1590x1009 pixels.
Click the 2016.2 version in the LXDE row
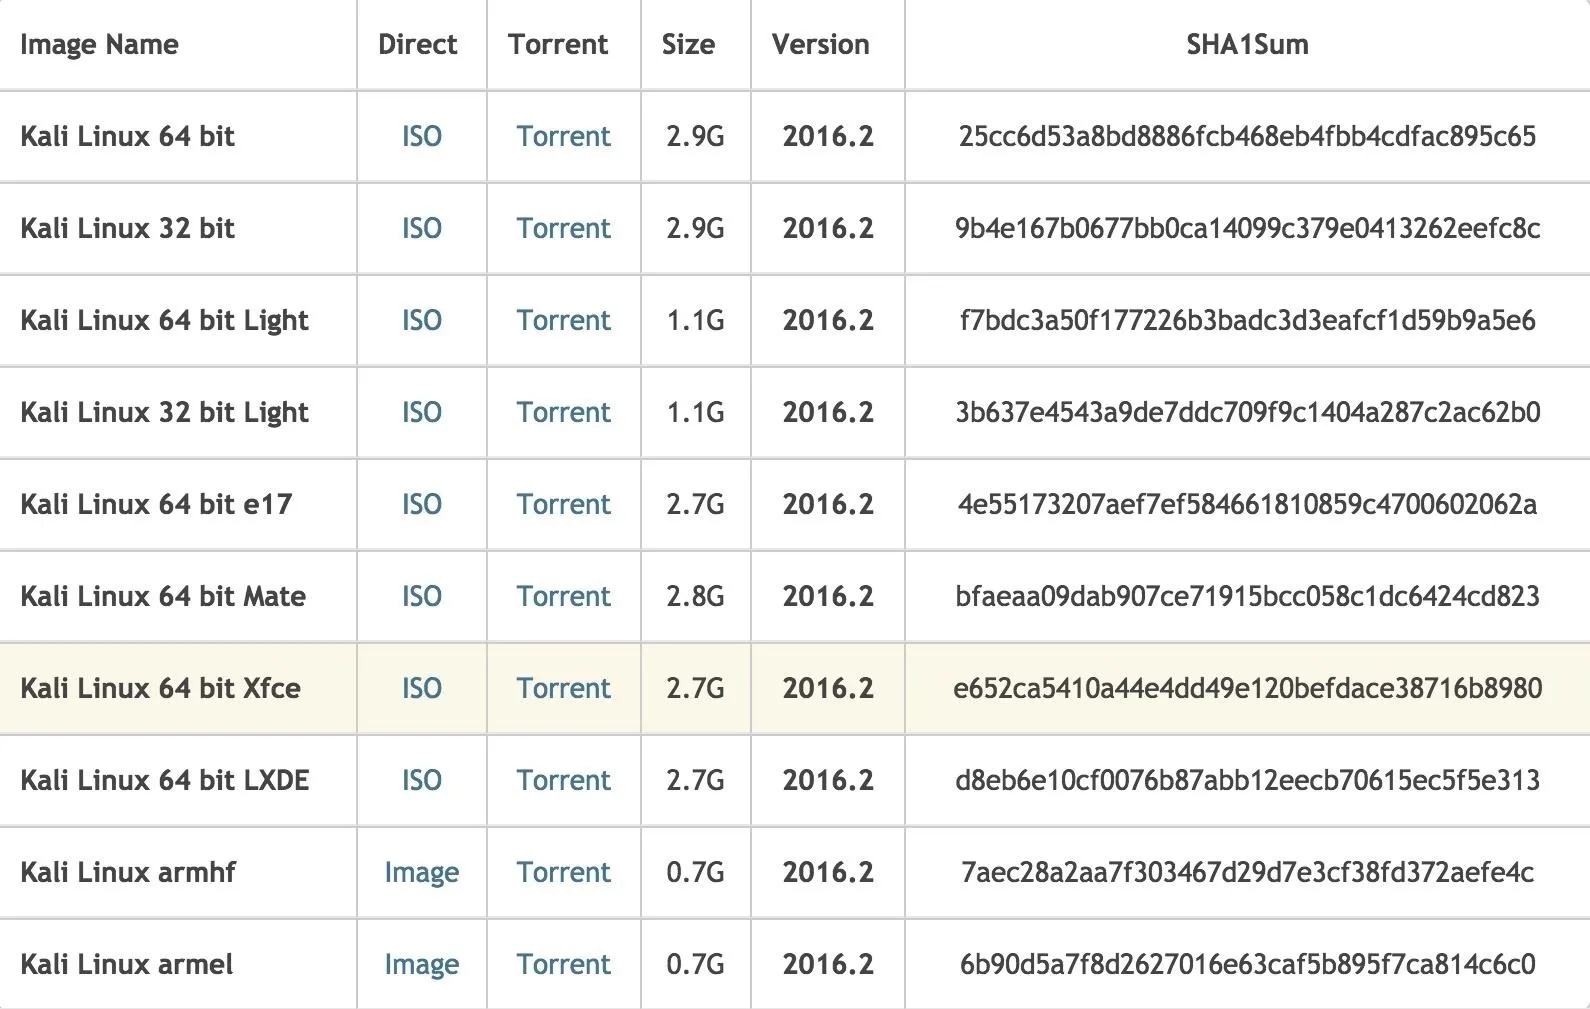828,780
